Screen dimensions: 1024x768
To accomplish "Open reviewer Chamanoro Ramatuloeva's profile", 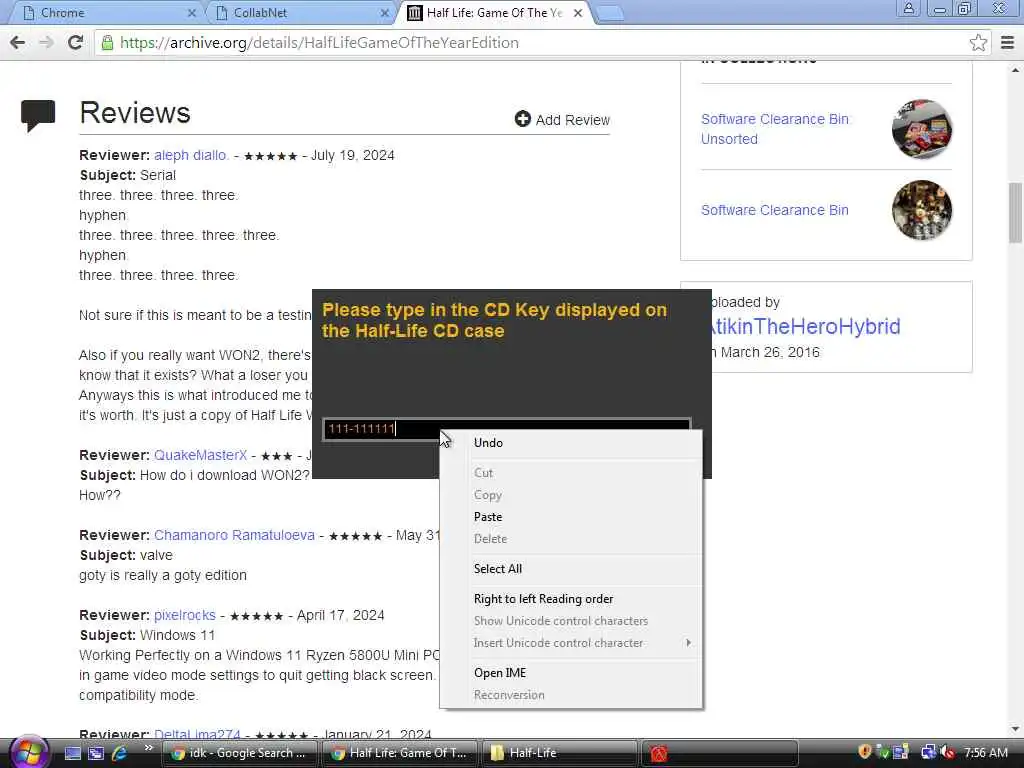I will (x=234, y=536).
